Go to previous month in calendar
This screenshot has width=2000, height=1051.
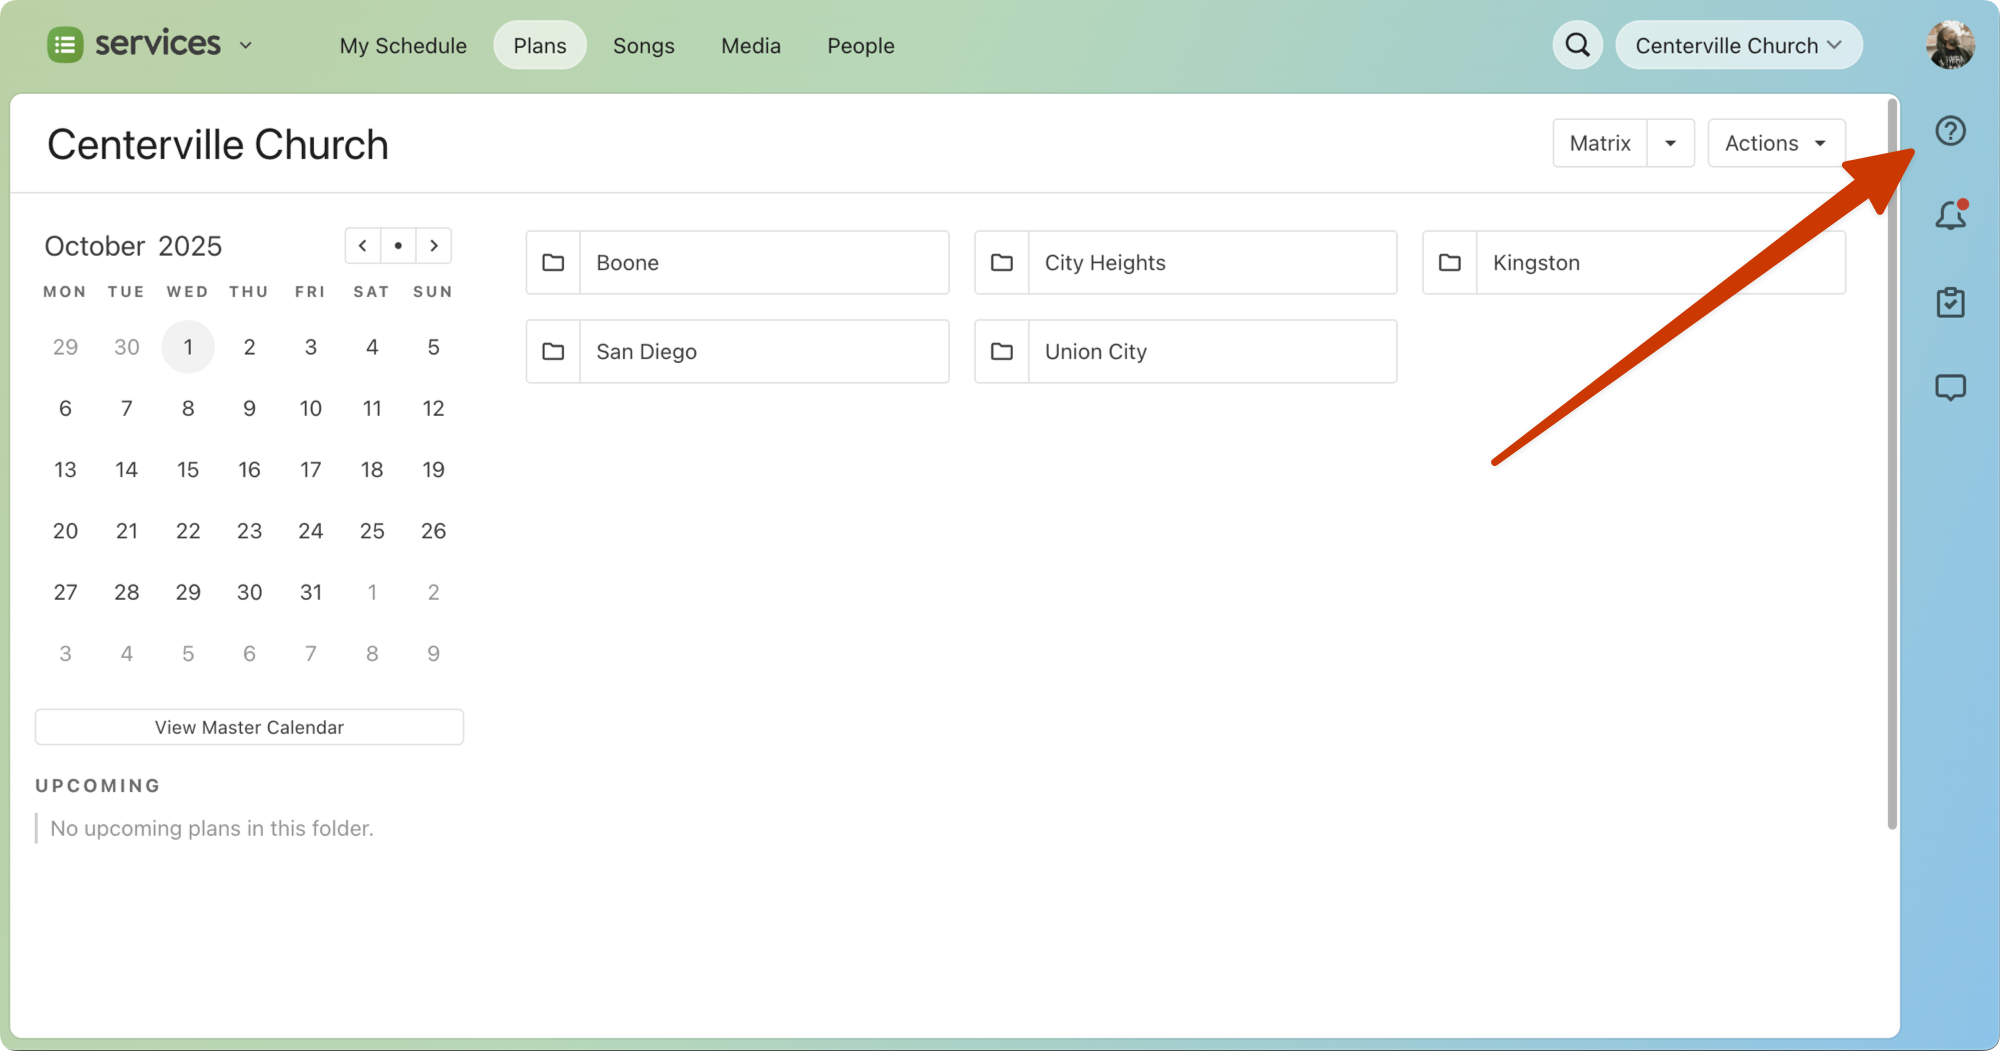(x=363, y=246)
